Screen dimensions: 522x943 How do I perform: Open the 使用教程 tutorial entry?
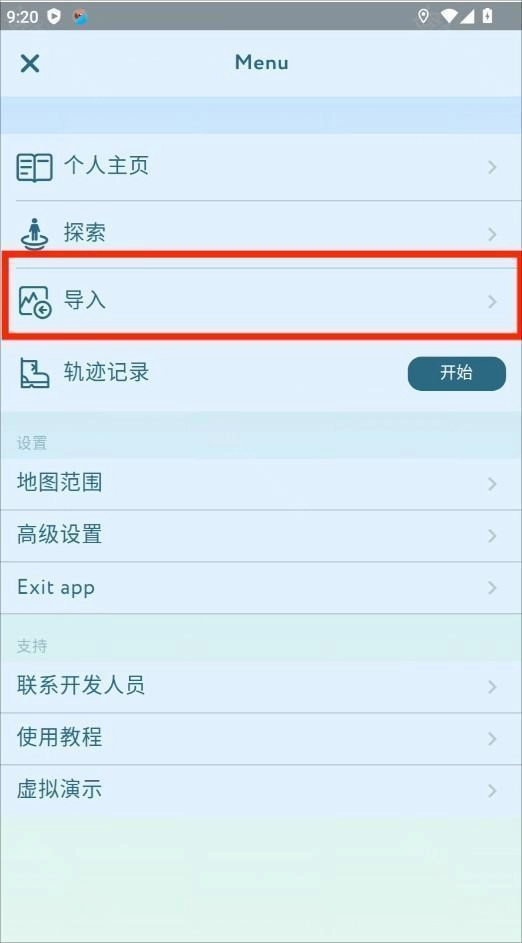pyautogui.click(x=261, y=738)
